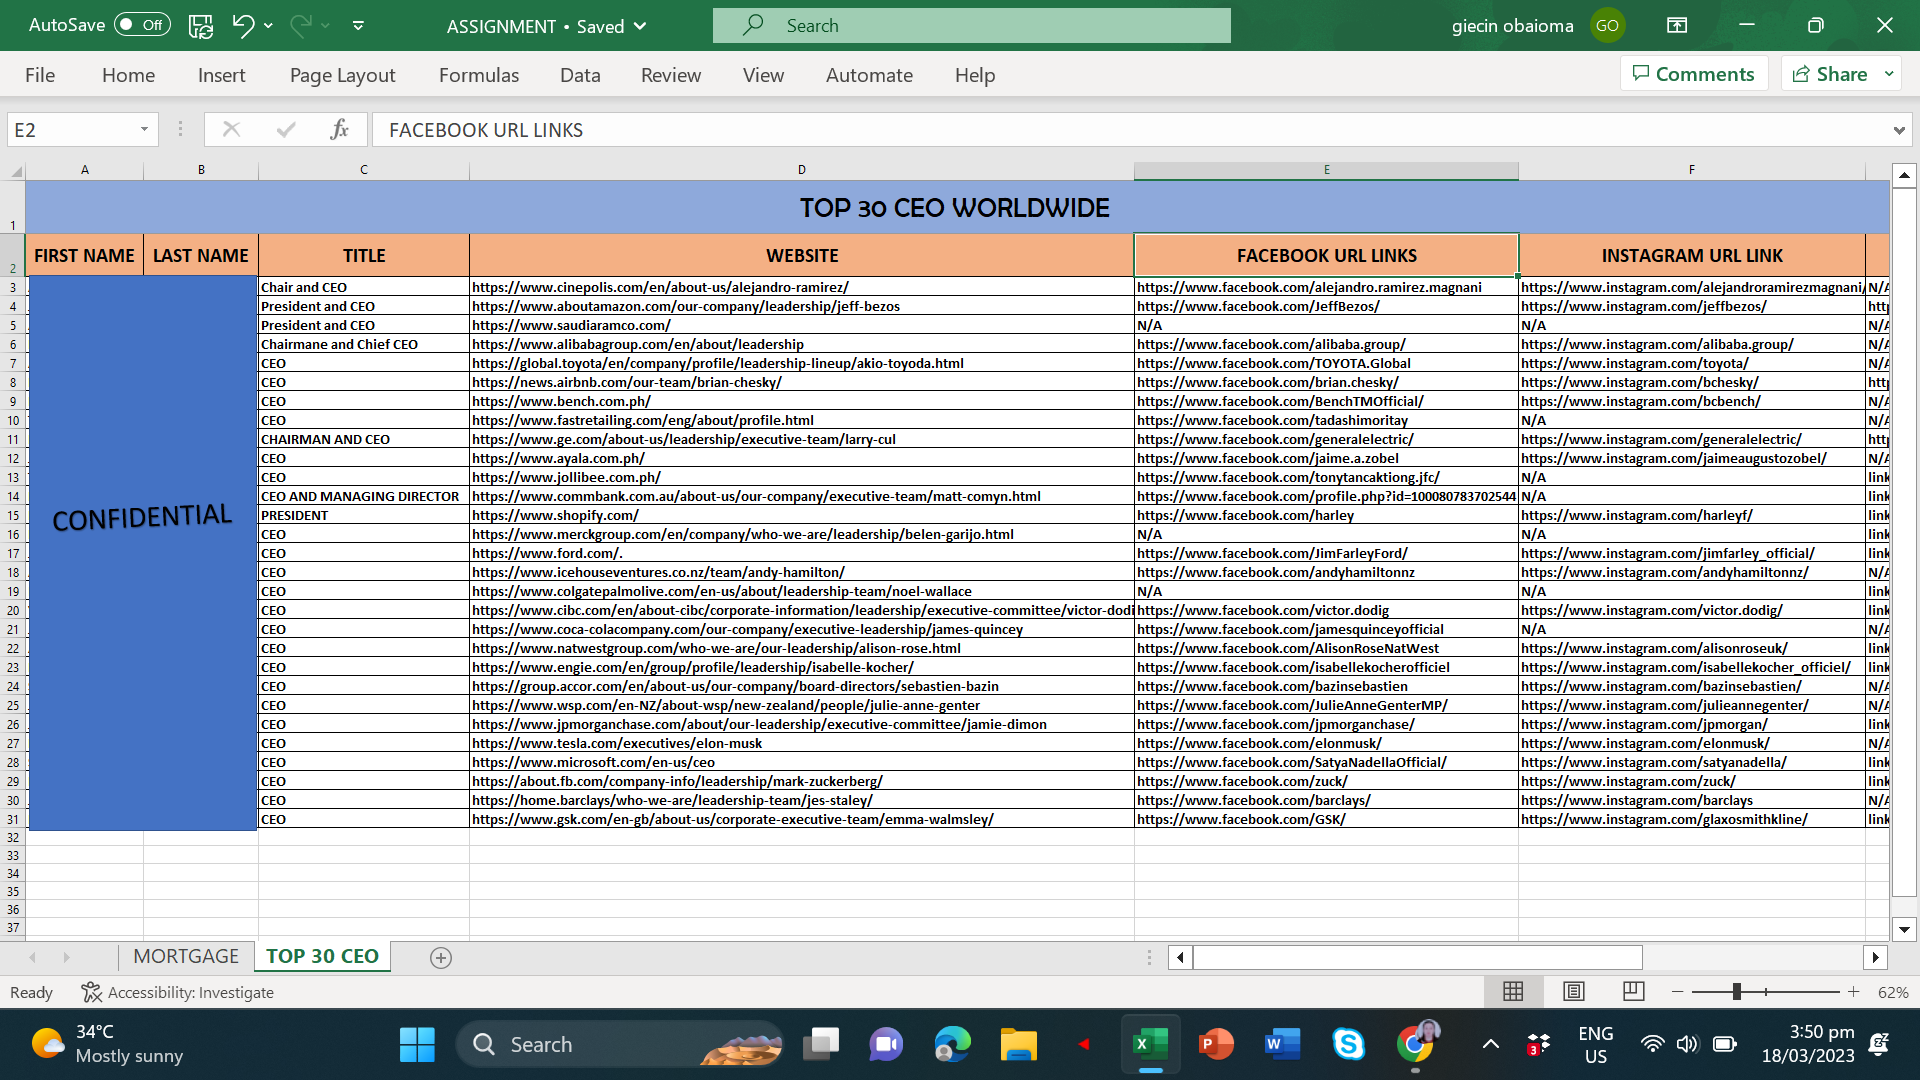Click the Save icon in title bar
The image size is (1920, 1080).
[x=201, y=26]
